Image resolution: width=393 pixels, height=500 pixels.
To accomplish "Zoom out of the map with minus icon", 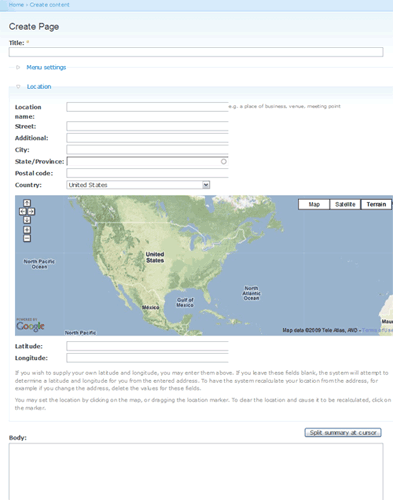I will (27, 238).
